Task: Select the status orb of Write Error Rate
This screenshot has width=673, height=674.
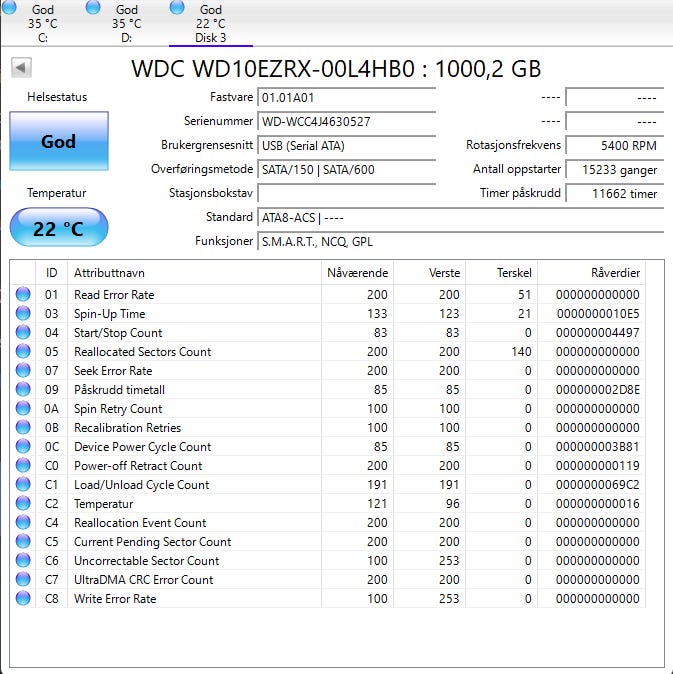Action: 23,598
